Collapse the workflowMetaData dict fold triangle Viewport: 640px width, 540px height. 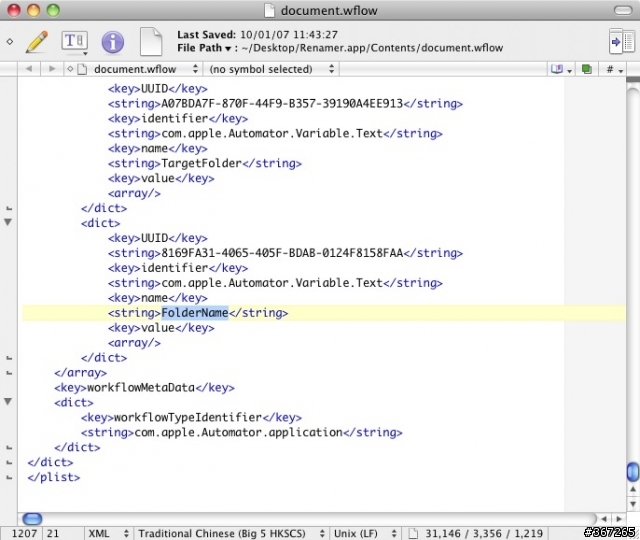(8, 402)
